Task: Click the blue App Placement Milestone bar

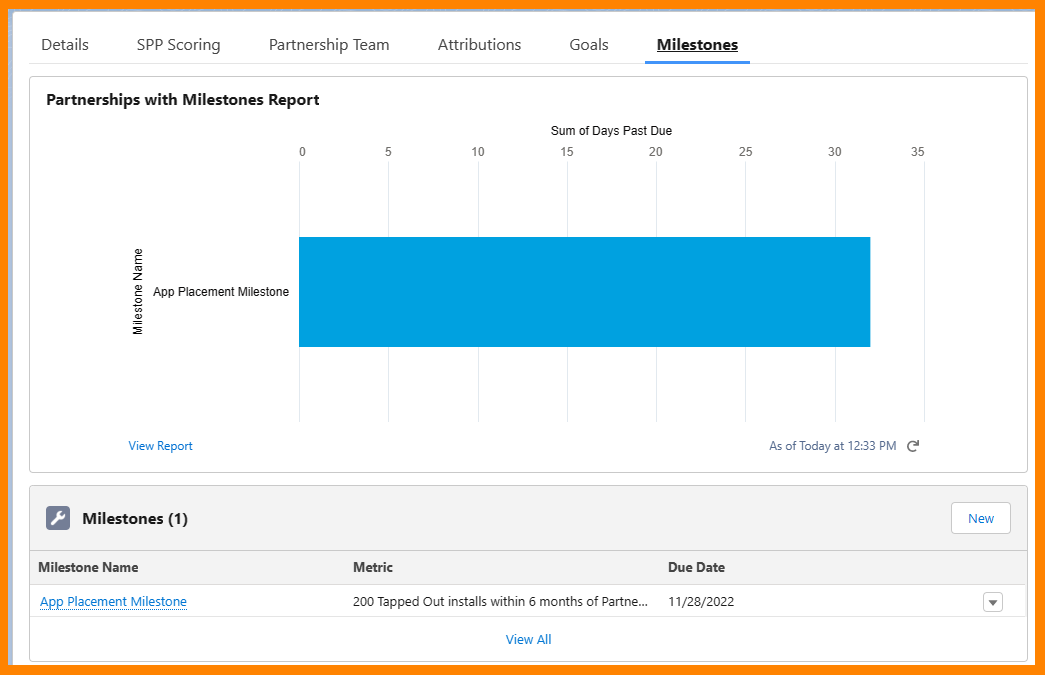Action: click(x=584, y=292)
